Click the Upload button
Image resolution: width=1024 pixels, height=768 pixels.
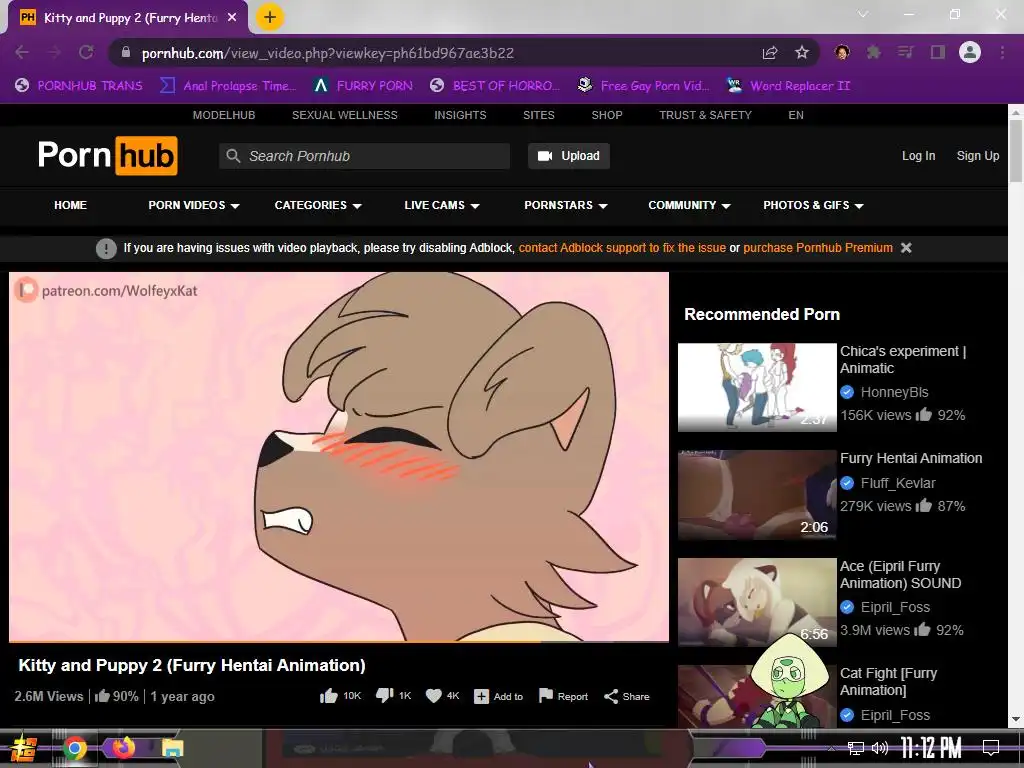tap(569, 156)
